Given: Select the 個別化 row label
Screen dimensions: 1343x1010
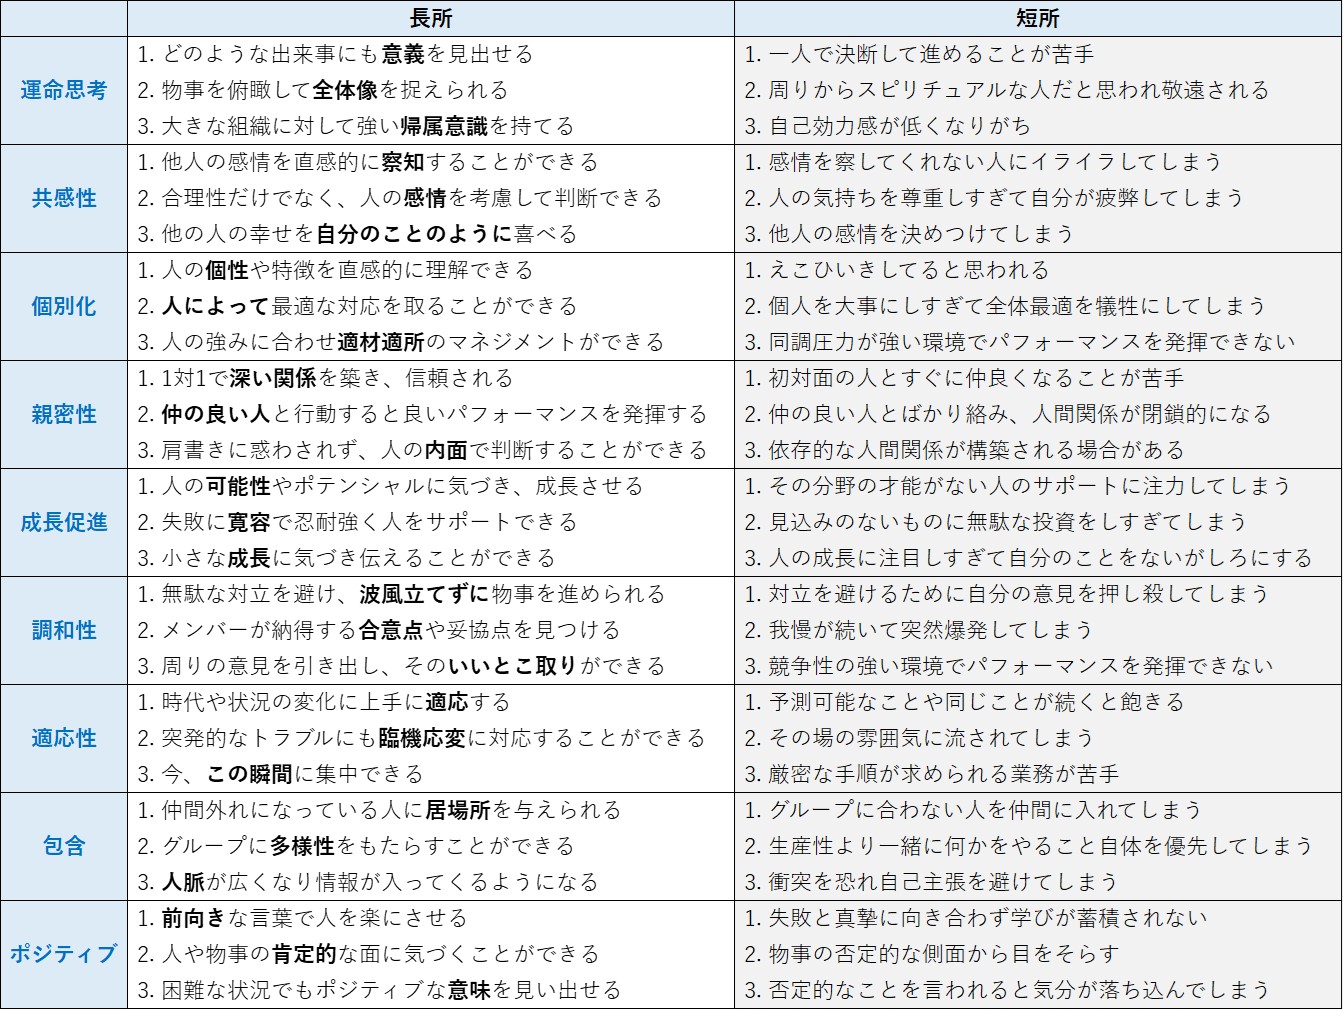Looking at the screenshot, I should point(64,306).
